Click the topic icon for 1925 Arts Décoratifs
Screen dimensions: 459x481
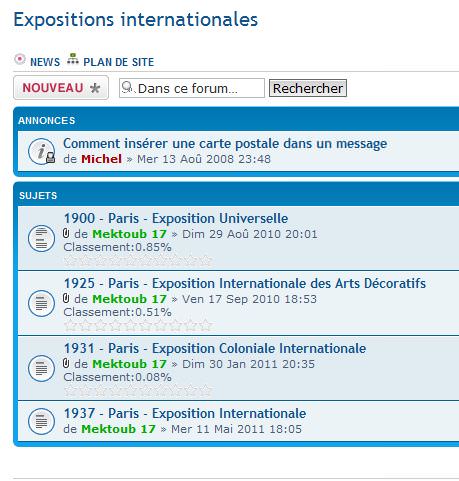click(x=41, y=303)
